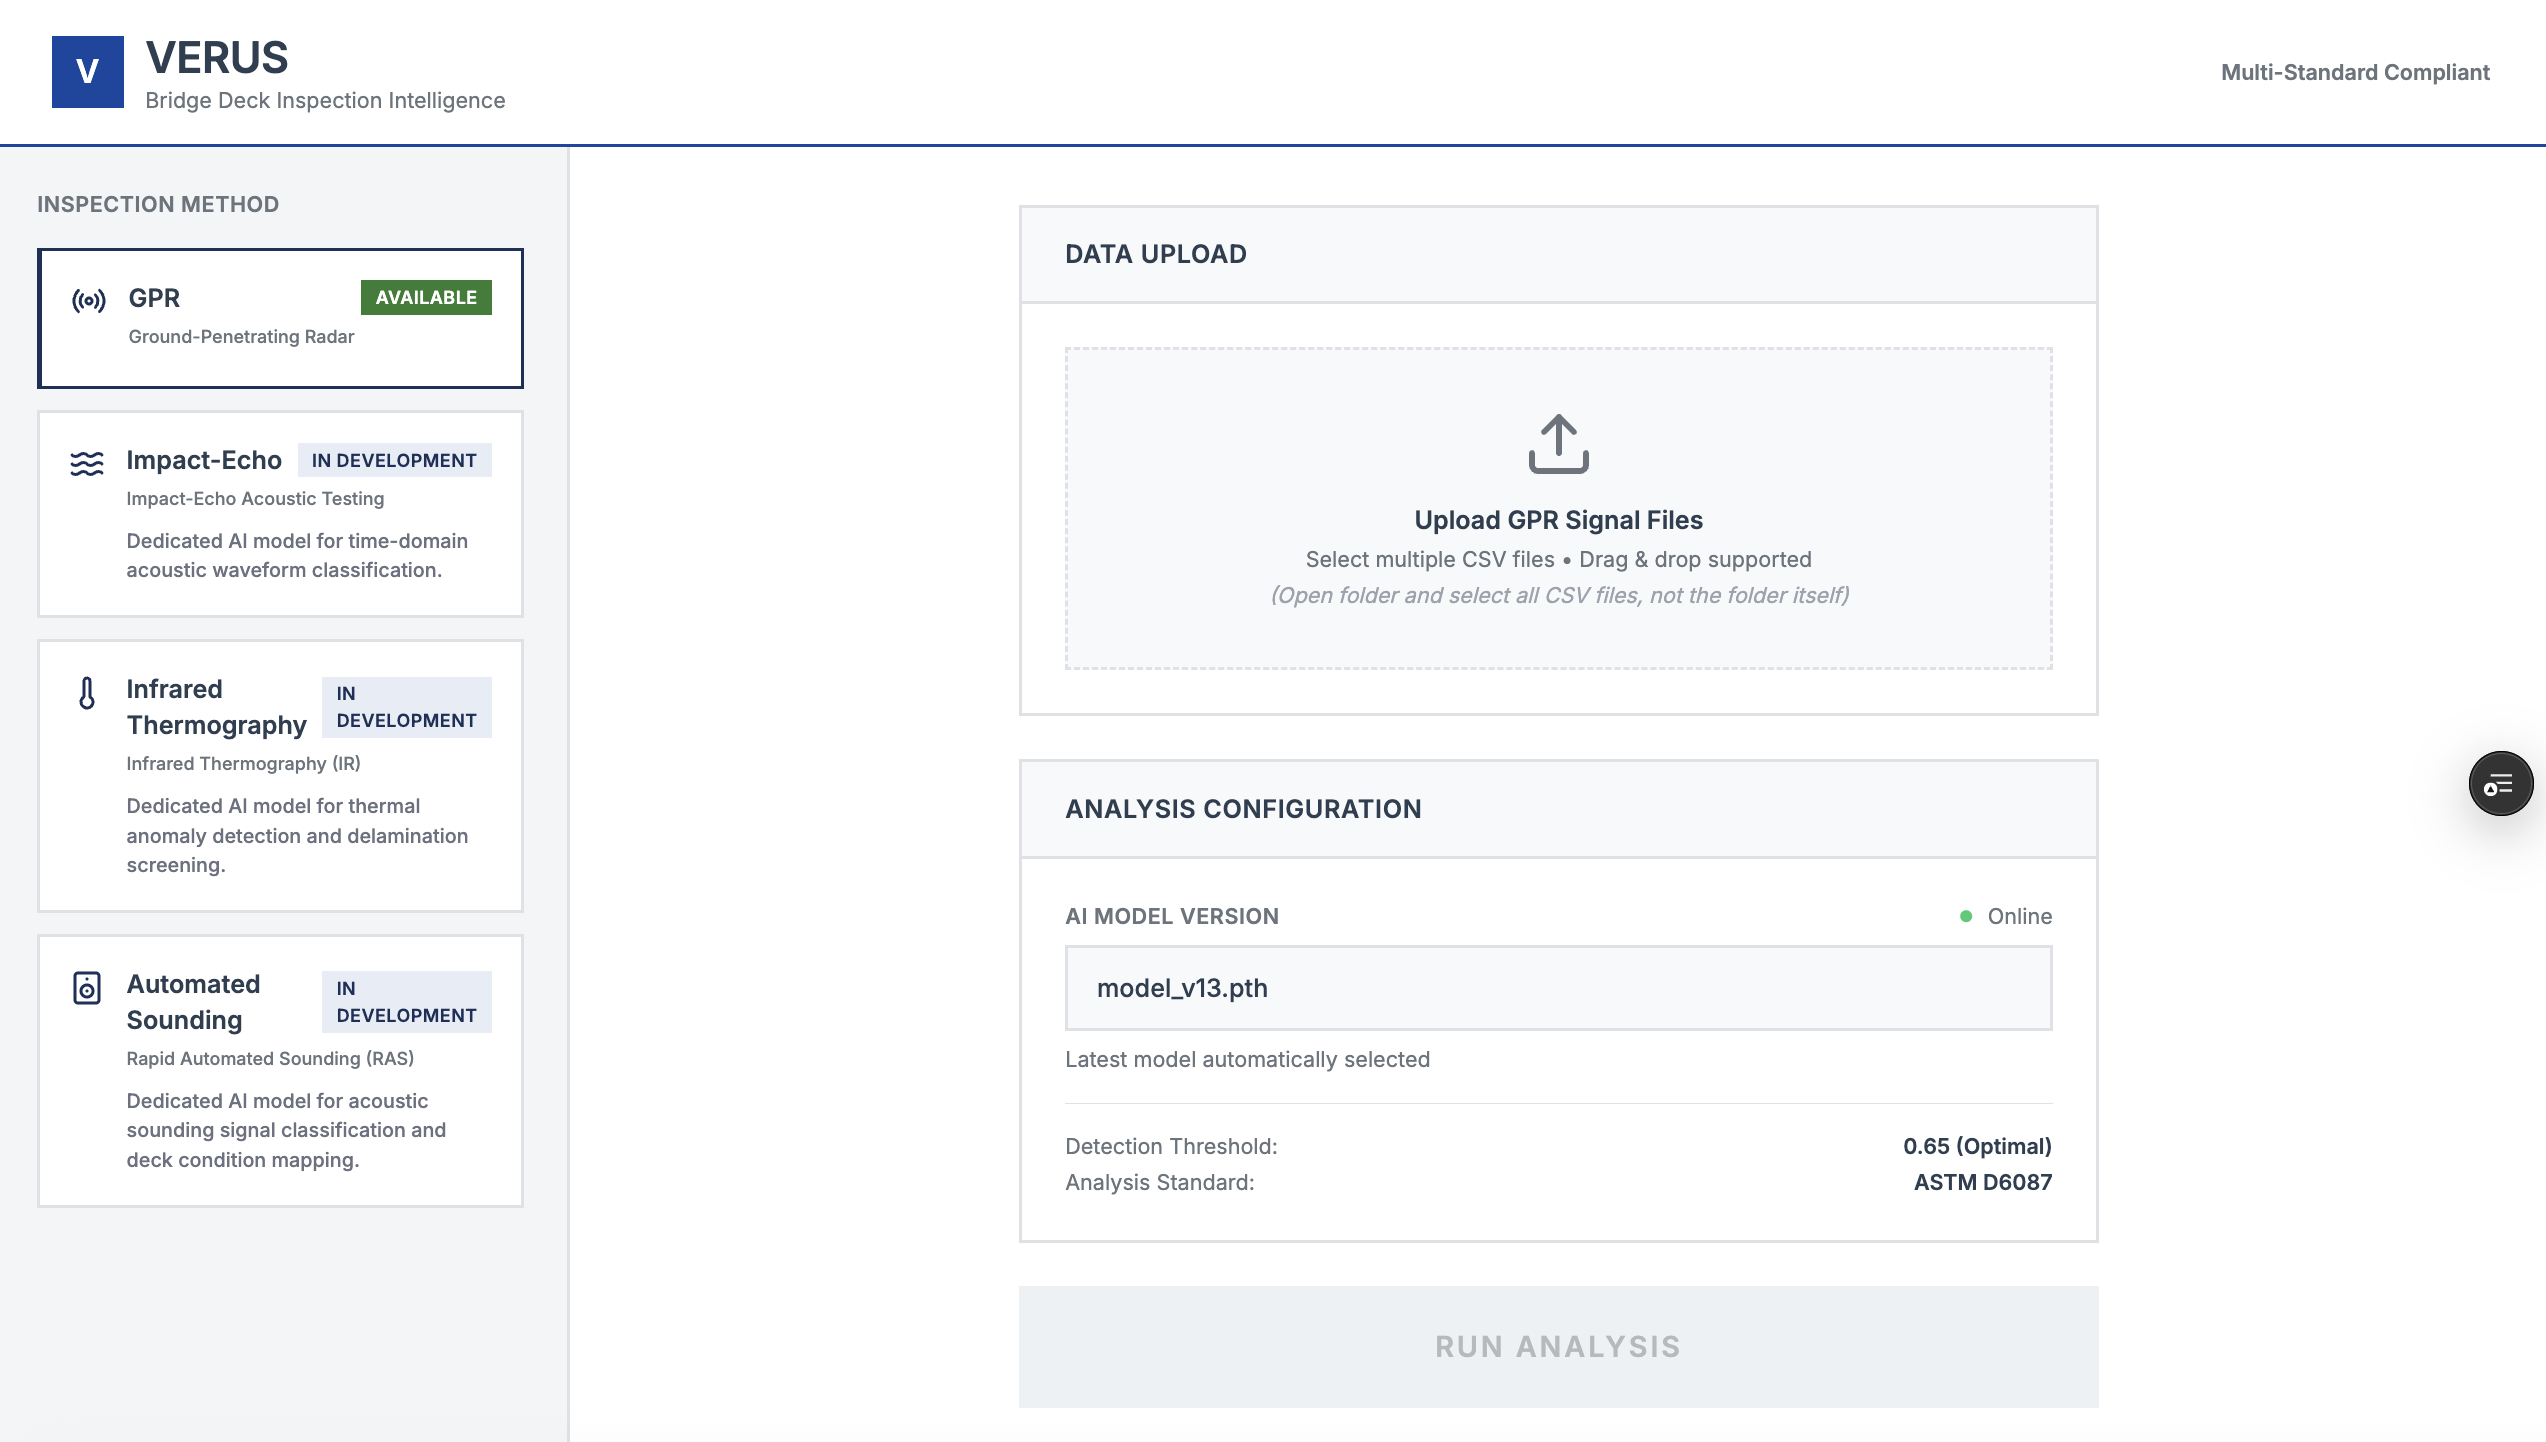Click the VERUS logo square
Viewport: 2546px width, 1442px height.
[88, 72]
